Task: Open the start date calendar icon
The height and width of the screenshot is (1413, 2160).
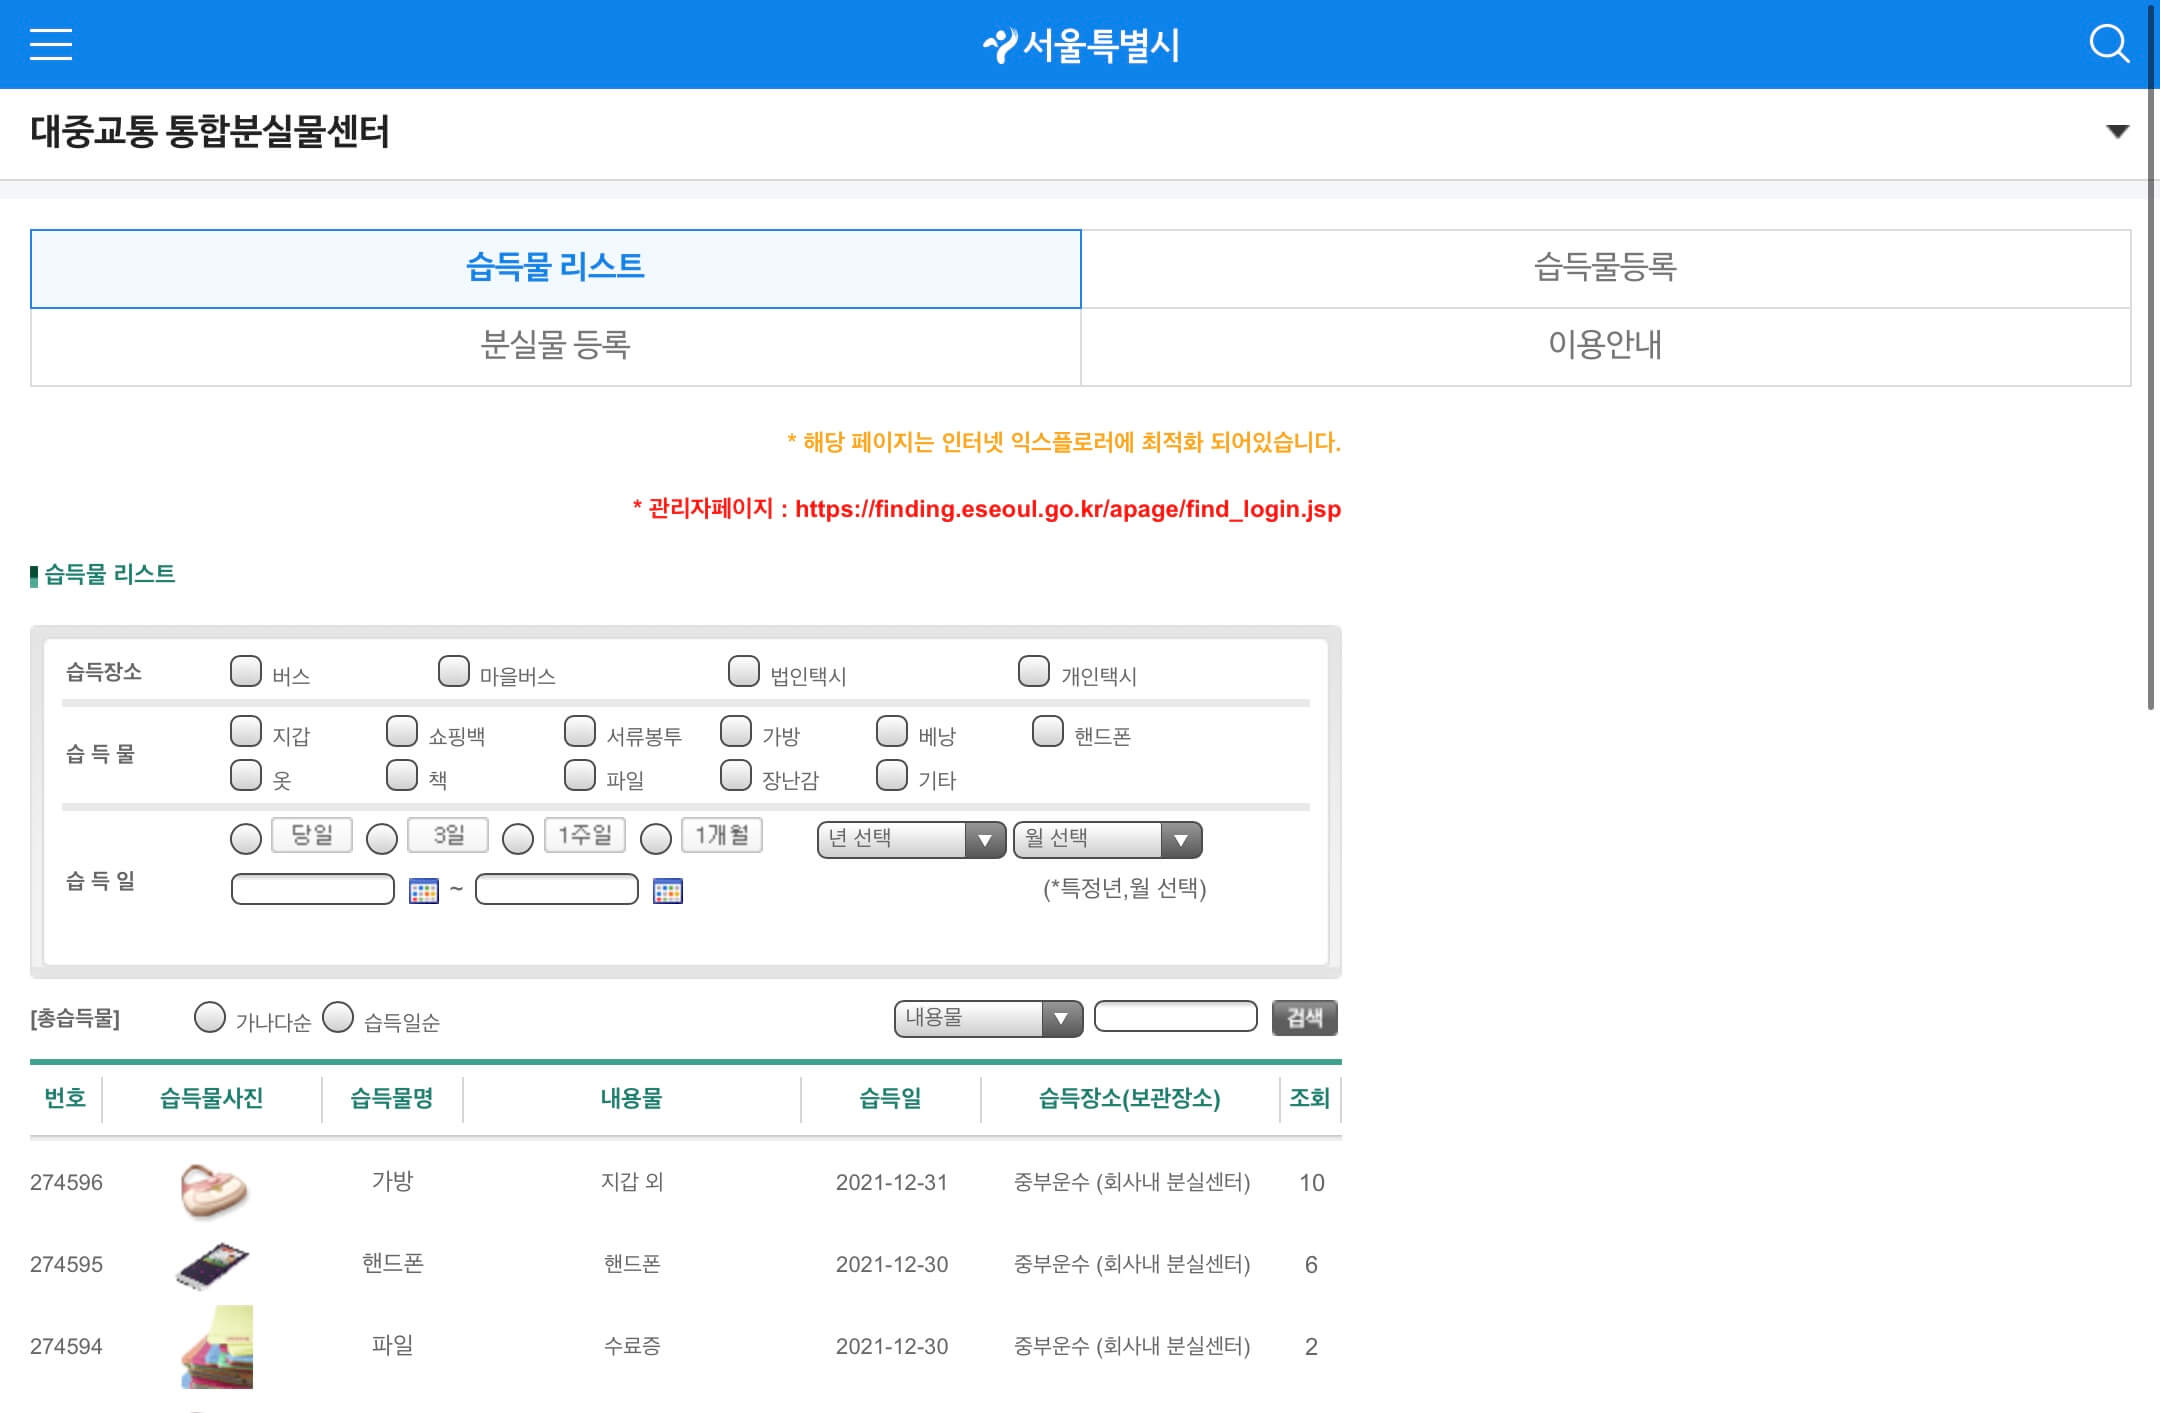Action: click(424, 890)
